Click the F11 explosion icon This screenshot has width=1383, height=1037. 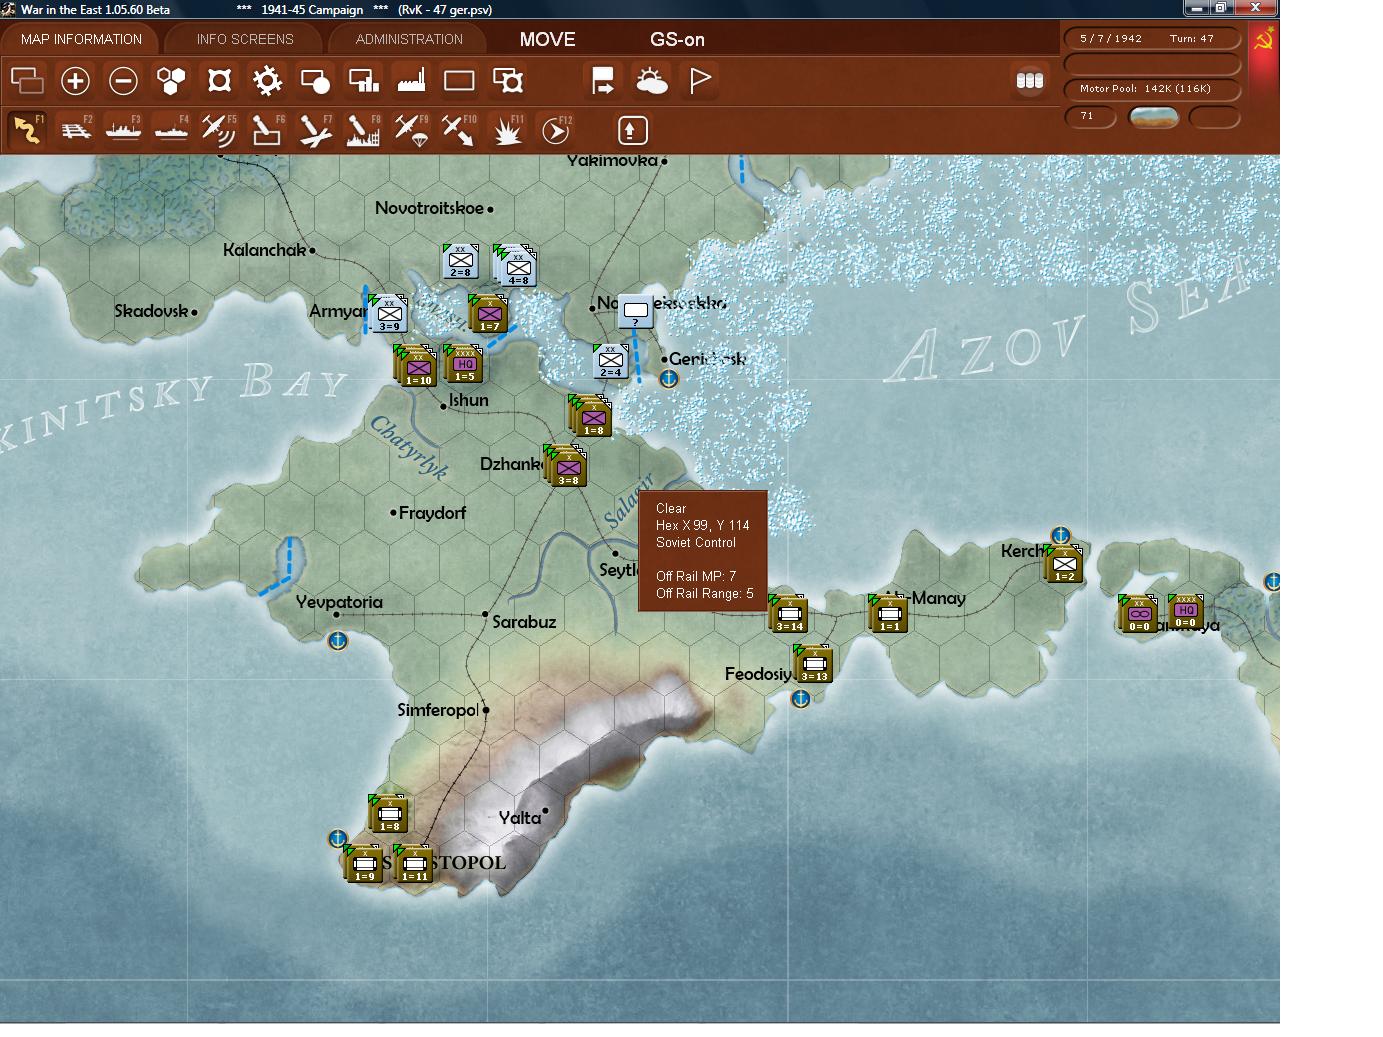coord(507,130)
